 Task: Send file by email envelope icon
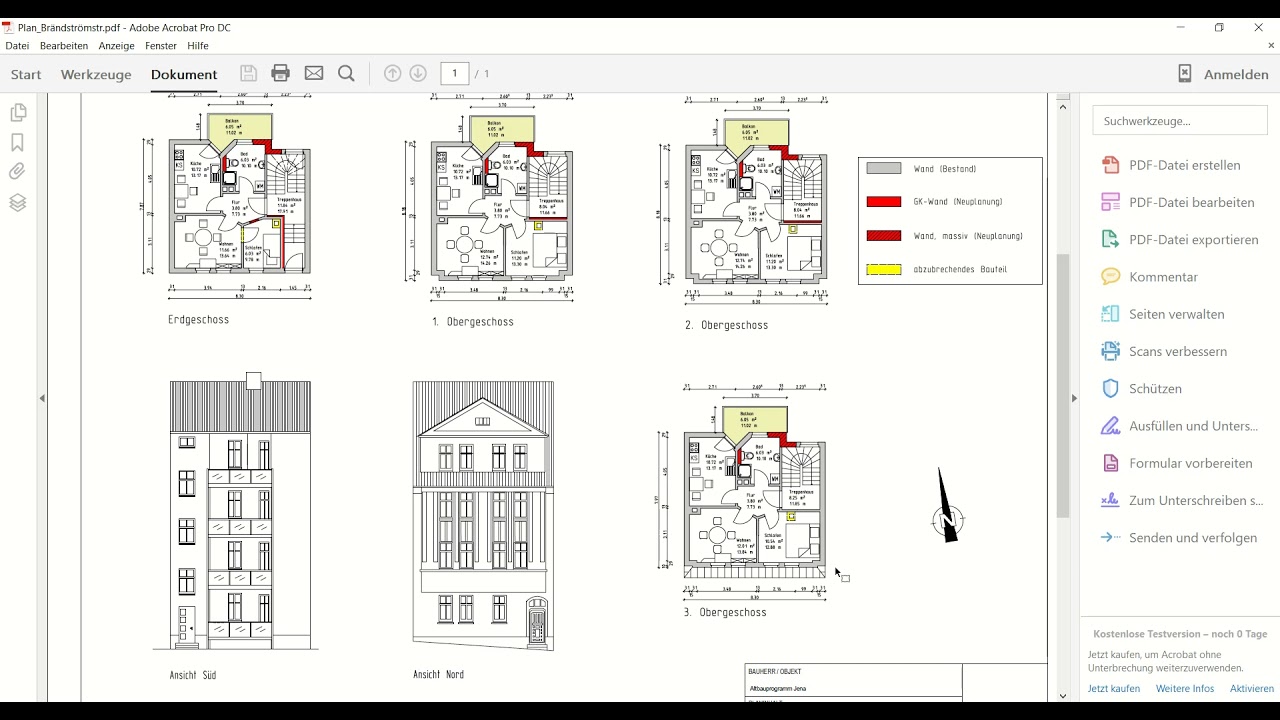click(x=314, y=73)
